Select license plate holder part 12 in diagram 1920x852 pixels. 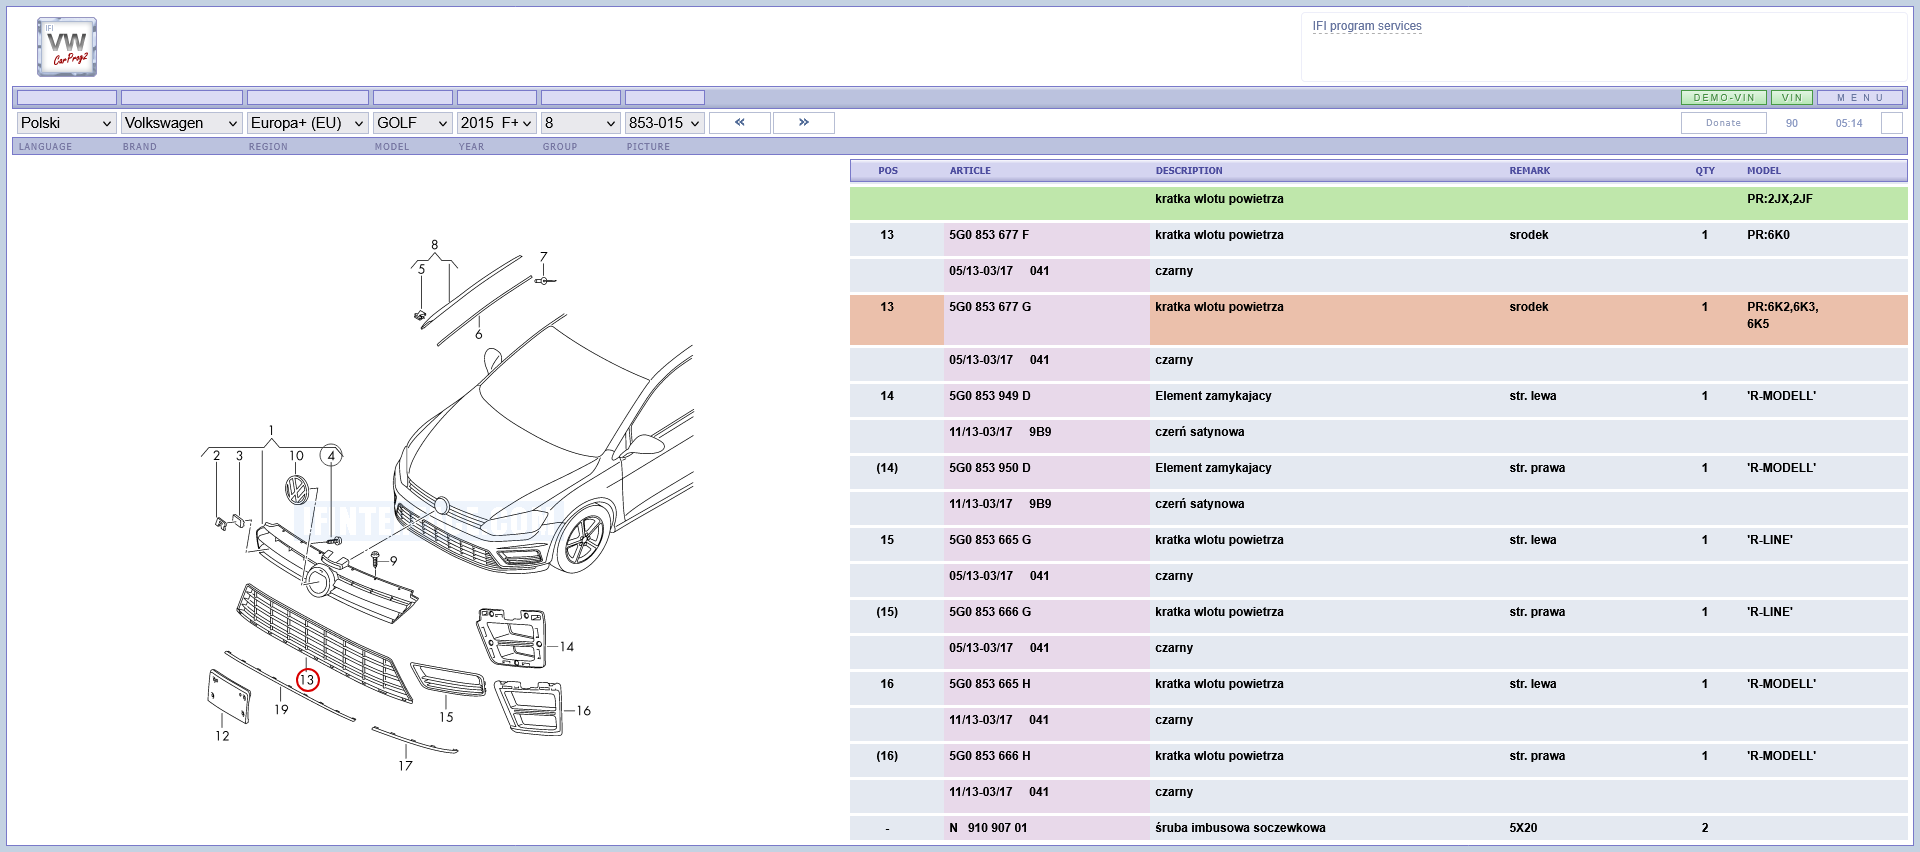[x=228, y=696]
